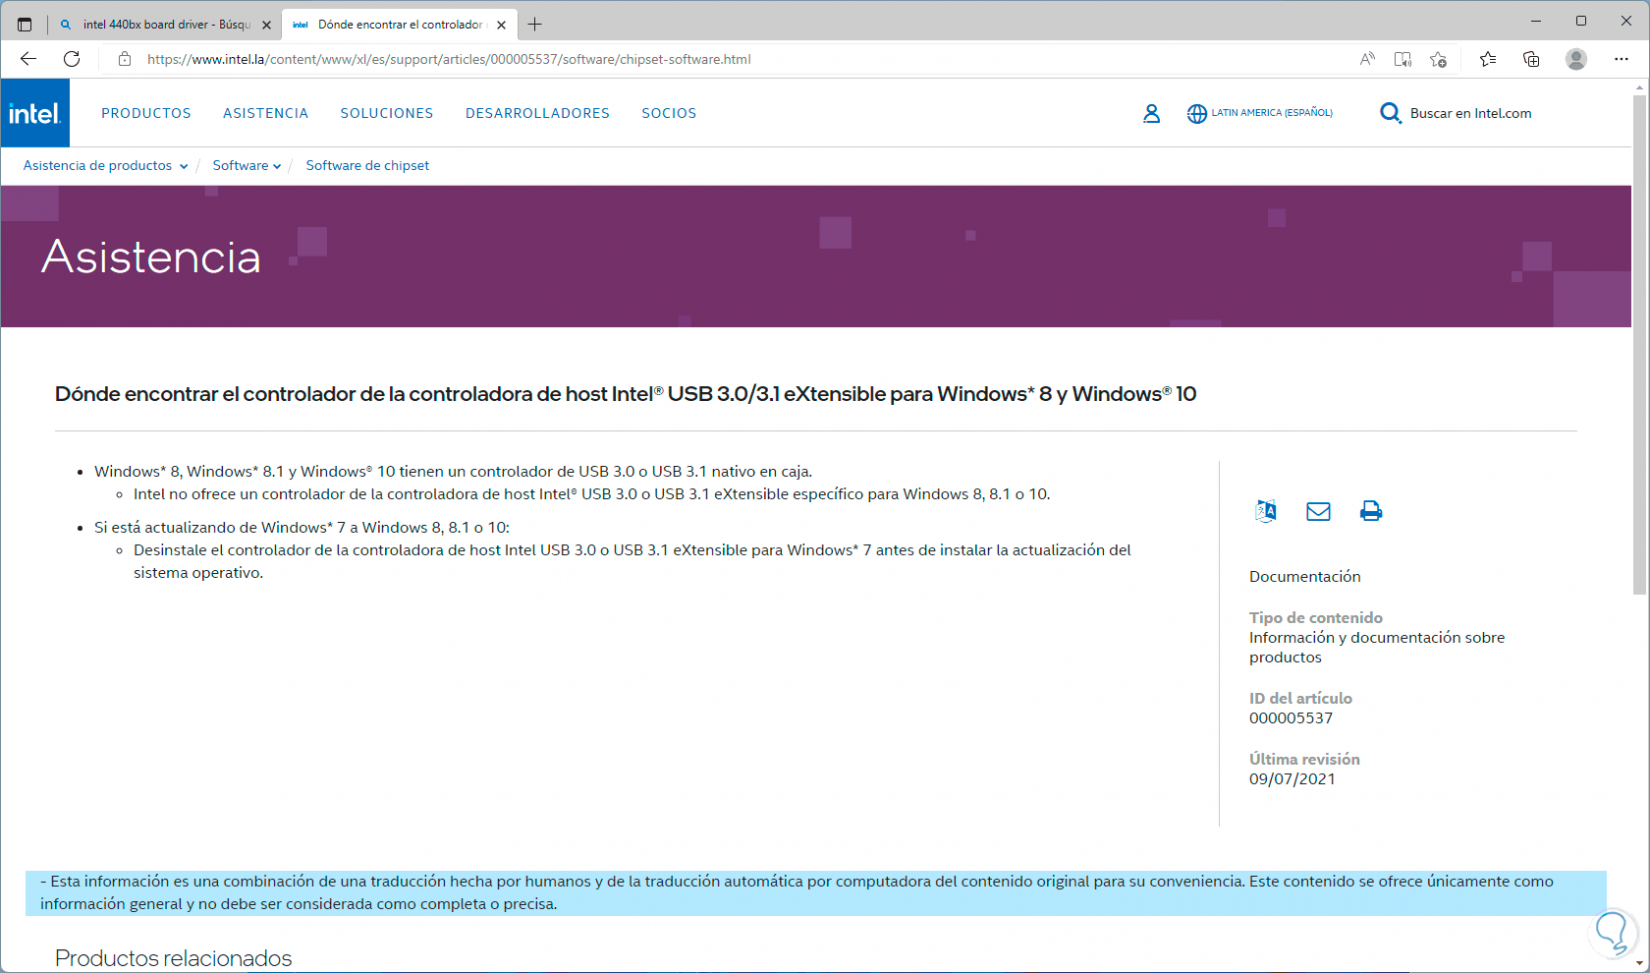Go back with the browser back arrow
This screenshot has height=973, width=1650.
pos(28,59)
